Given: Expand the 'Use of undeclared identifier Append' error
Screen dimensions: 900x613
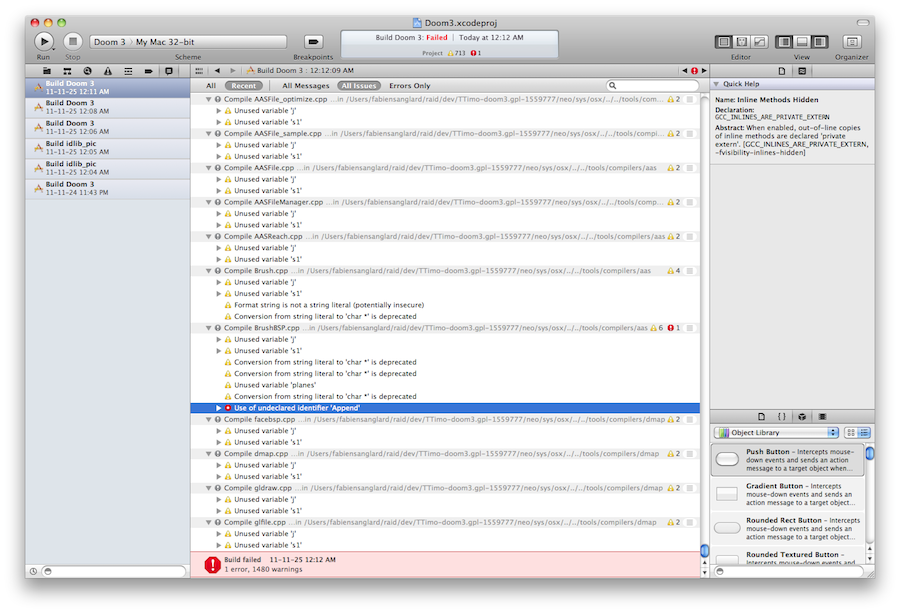Looking at the screenshot, I should pos(219,408).
